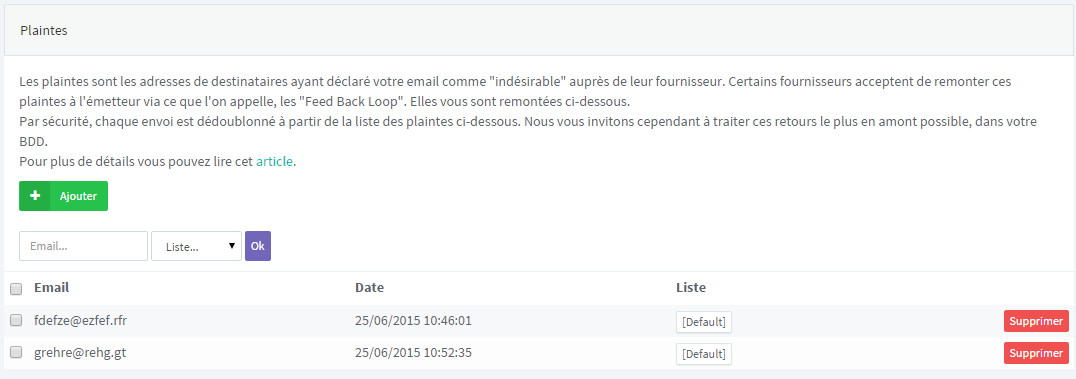Sort by the Email column header
This screenshot has width=1076, height=379.
(51, 288)
